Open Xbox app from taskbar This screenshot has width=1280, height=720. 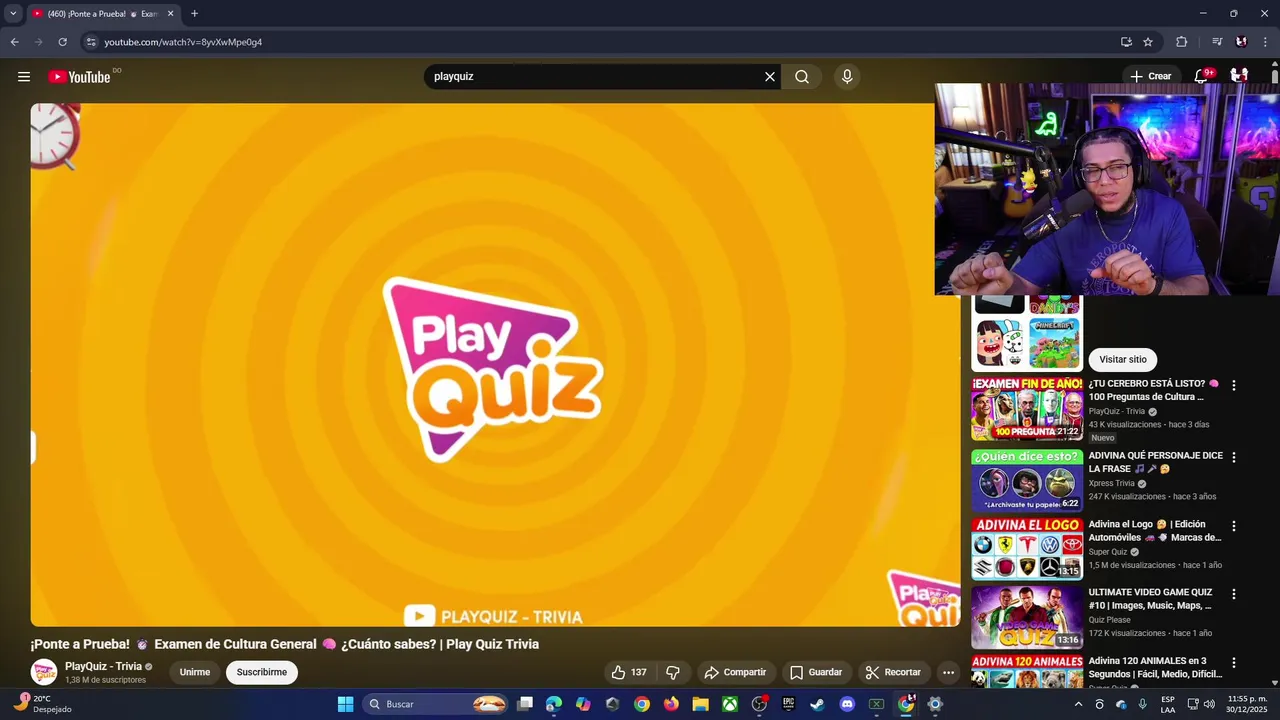click(730, 704)
